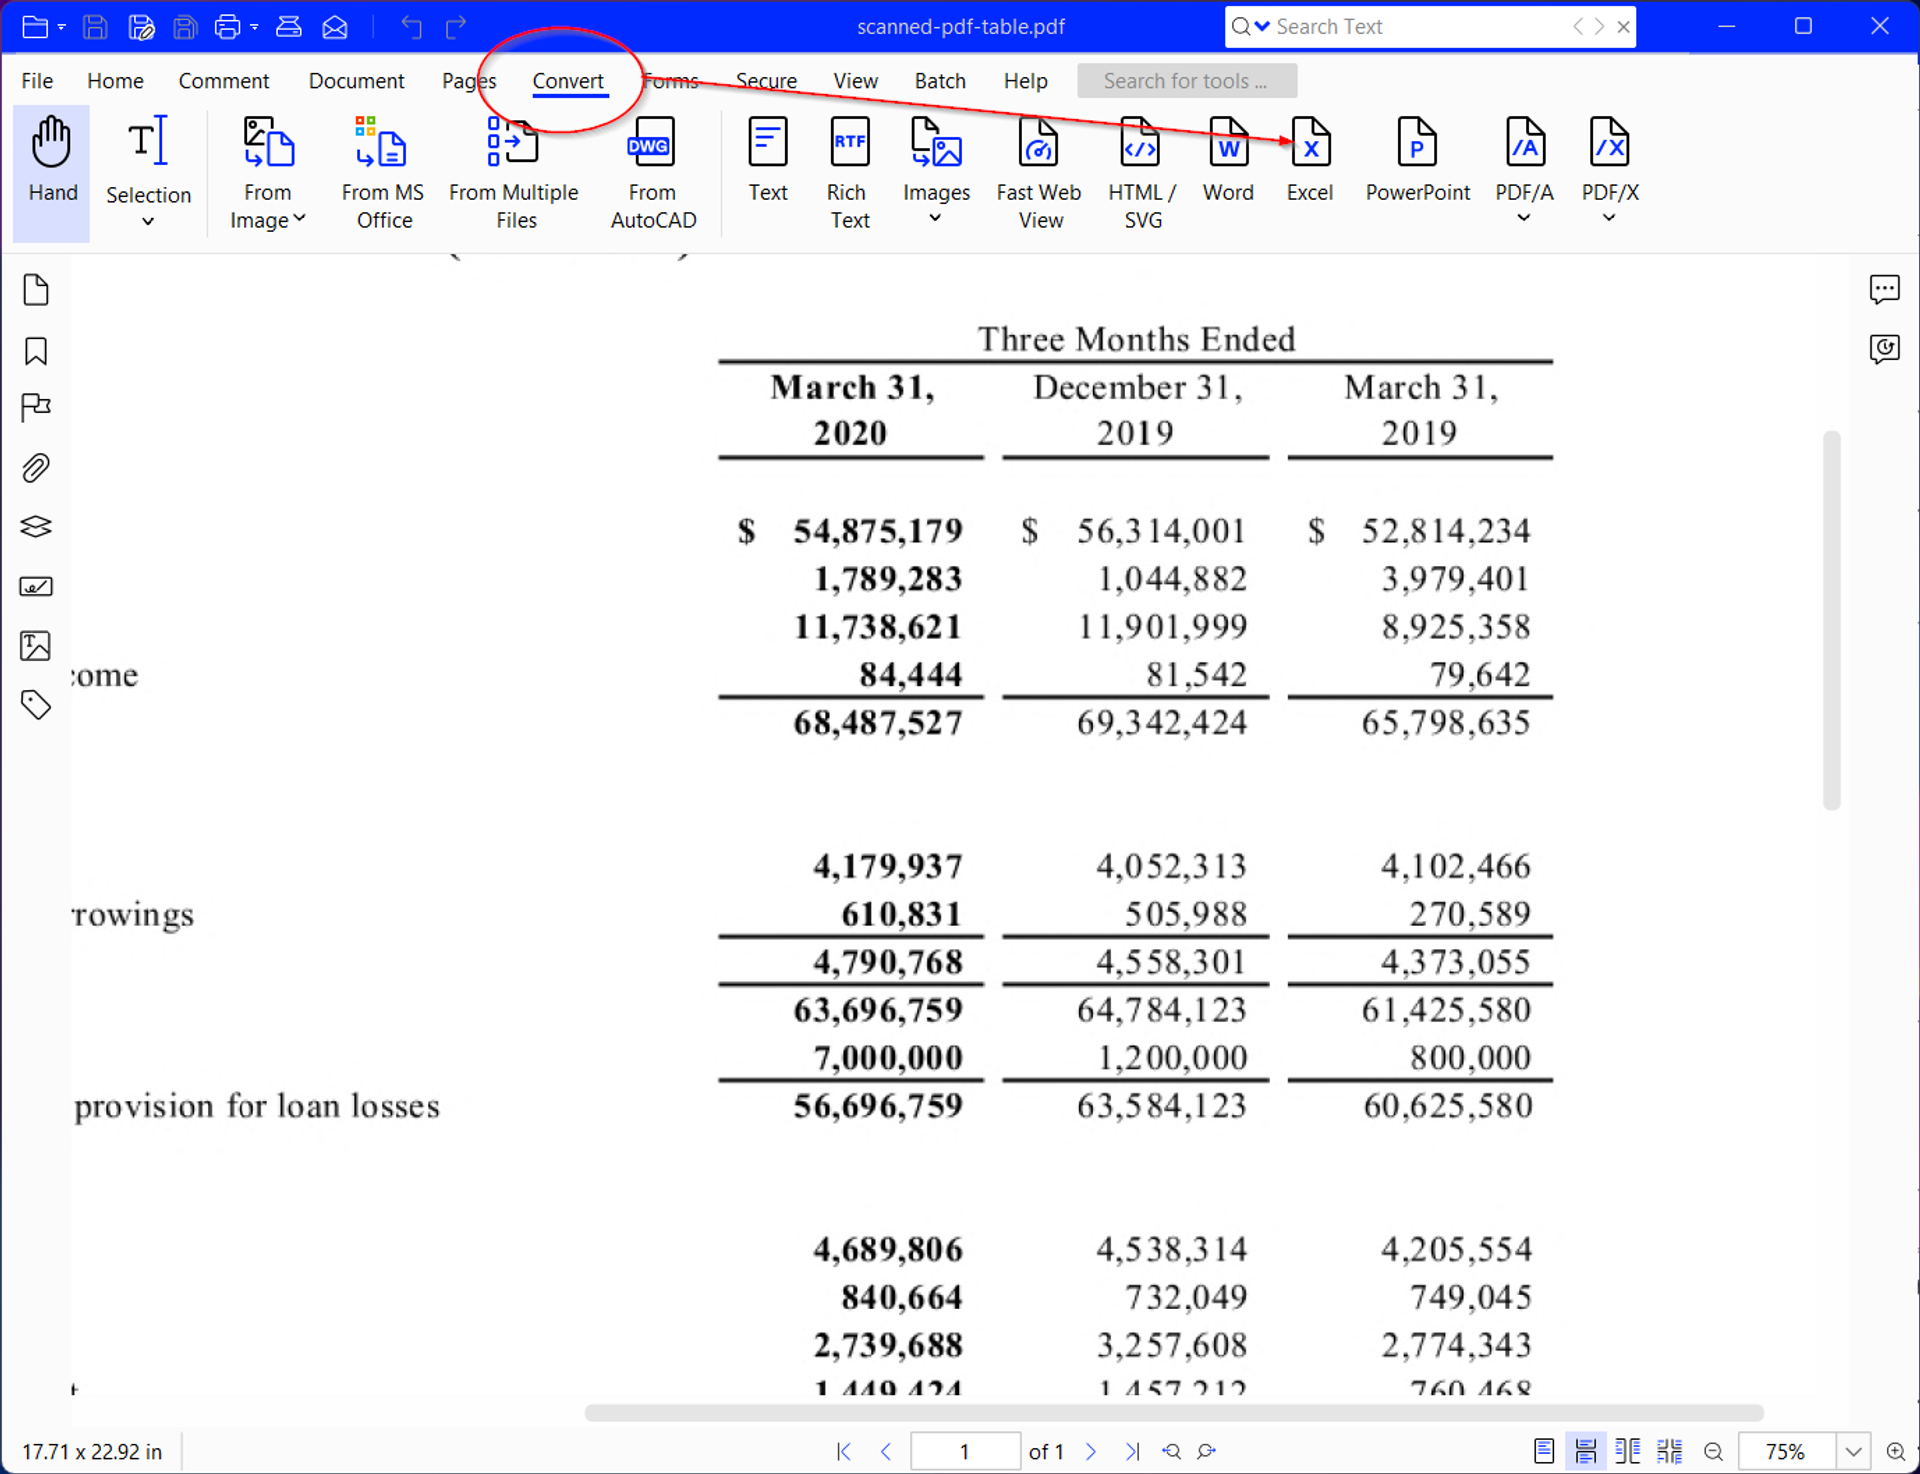Screen dimensions: 1920x1474
Task: Open the Bookmarks sidebar panel
Action: (x=36, y=351)
